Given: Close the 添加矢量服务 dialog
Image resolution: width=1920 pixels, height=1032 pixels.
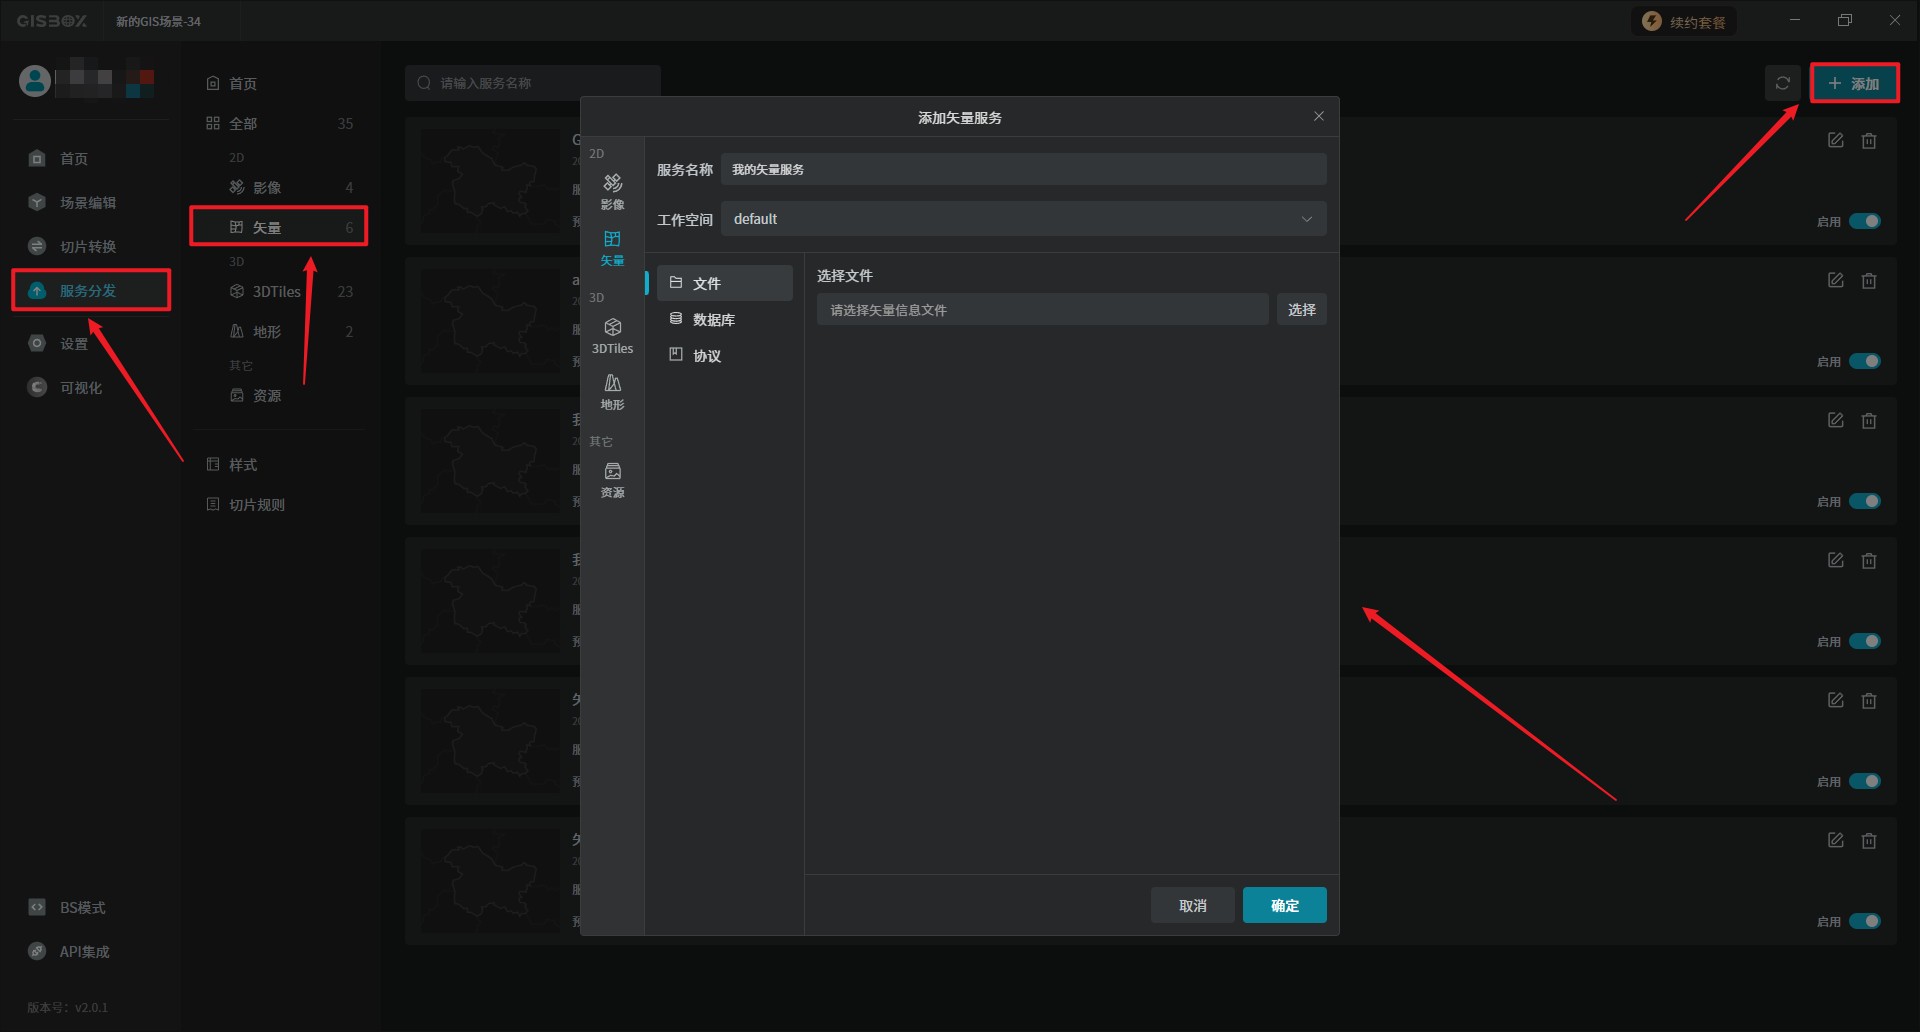Looking at the screenshot, I should [x=1318, y=117].
